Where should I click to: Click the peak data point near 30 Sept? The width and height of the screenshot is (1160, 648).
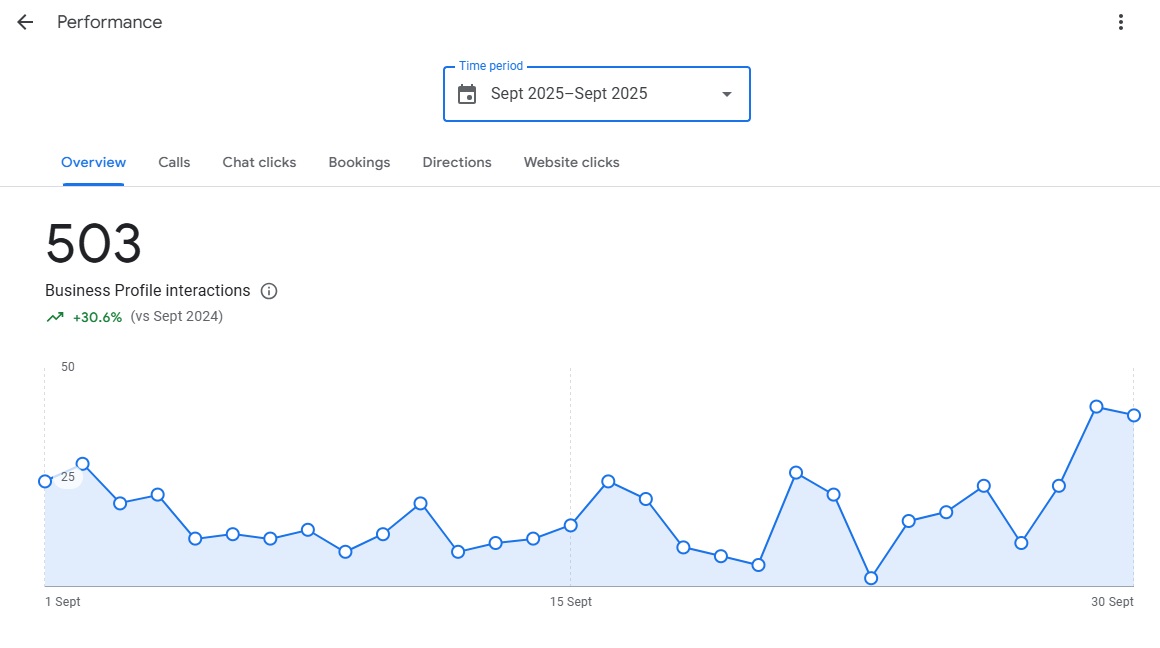click(x=1096, y=407)
